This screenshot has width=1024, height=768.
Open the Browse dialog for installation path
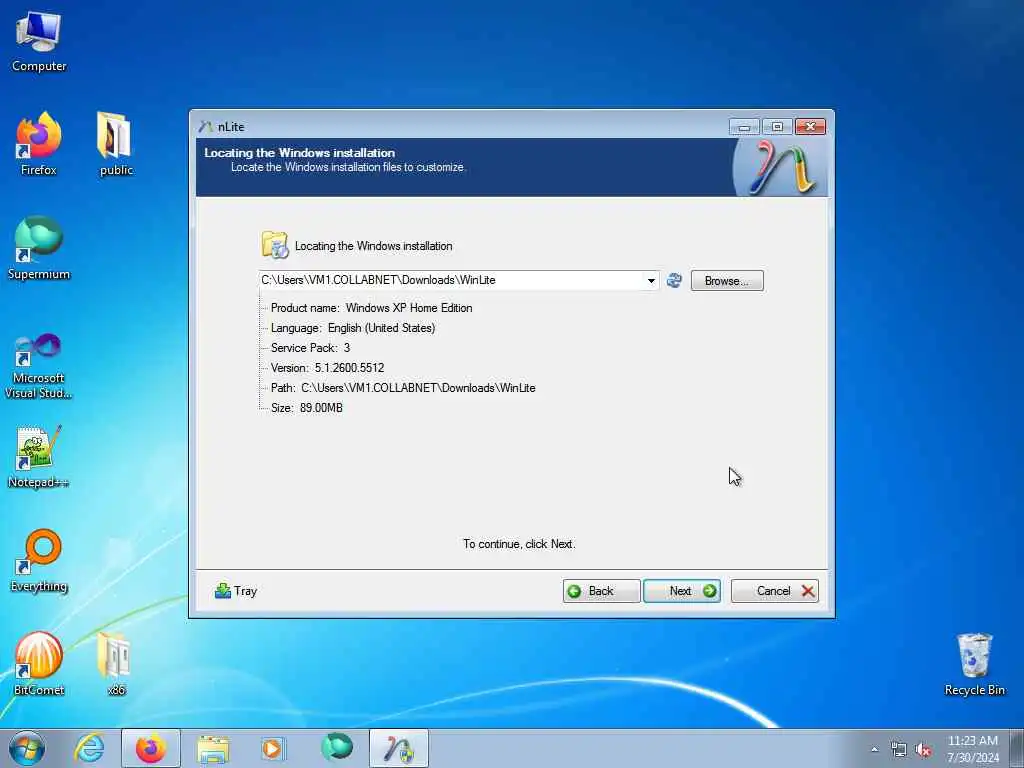tap(727, 281)
